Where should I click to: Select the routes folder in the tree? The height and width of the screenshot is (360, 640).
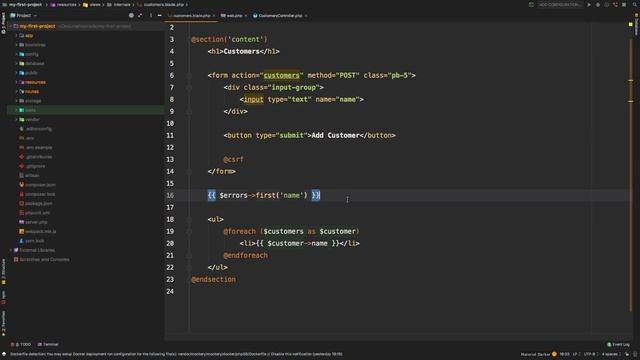pyautogui.click(x=32, y=91)
